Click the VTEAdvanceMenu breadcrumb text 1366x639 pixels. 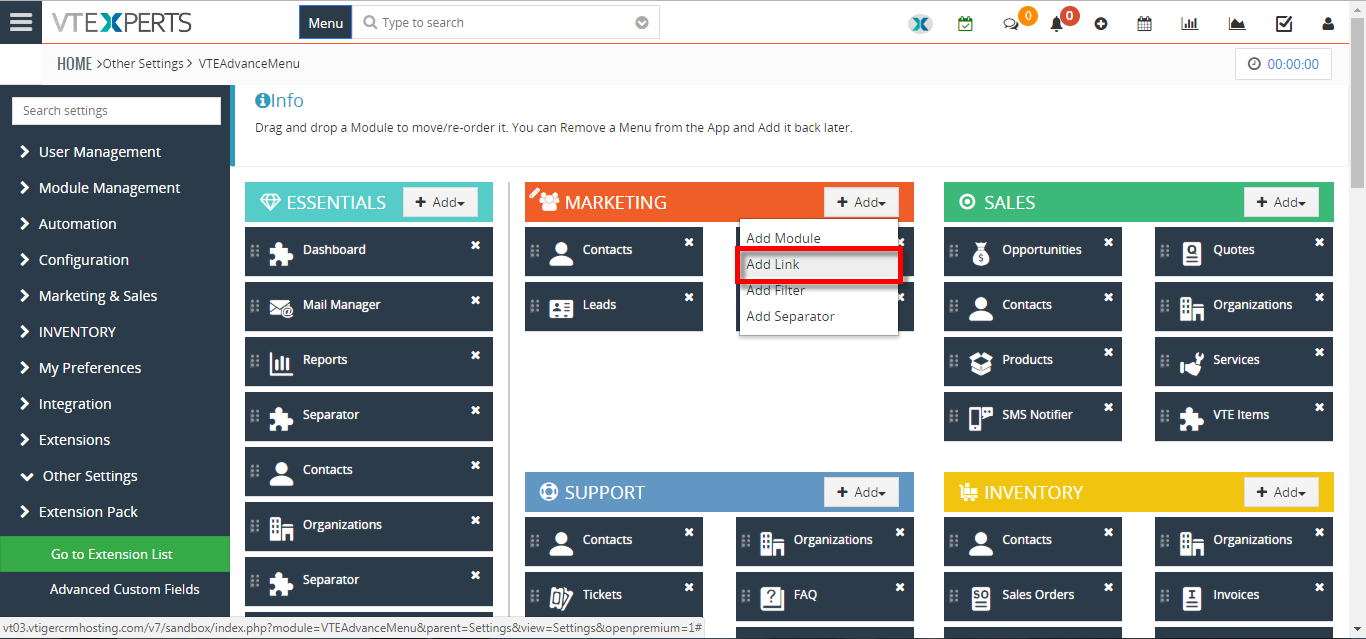[x=249, y=64]
